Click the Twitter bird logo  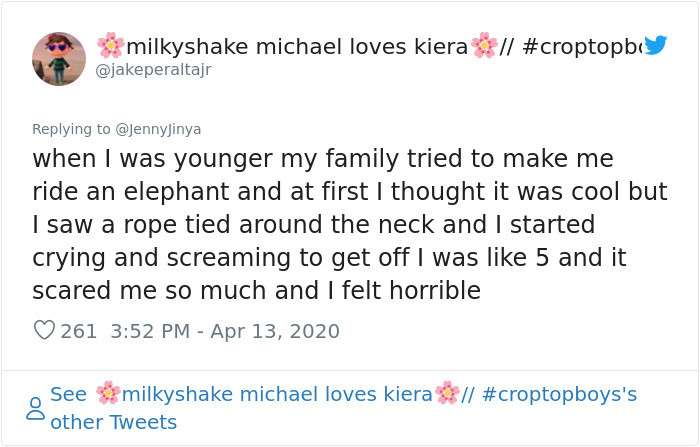(655, 45)
